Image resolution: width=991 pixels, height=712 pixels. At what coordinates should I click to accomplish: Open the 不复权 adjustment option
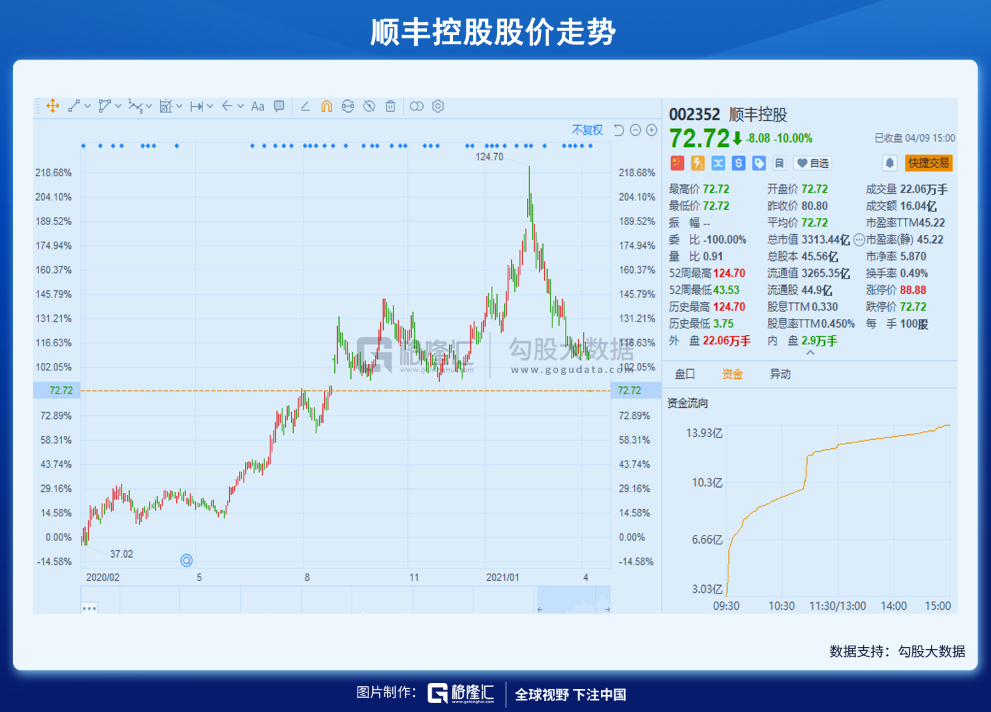coord(587,130)
